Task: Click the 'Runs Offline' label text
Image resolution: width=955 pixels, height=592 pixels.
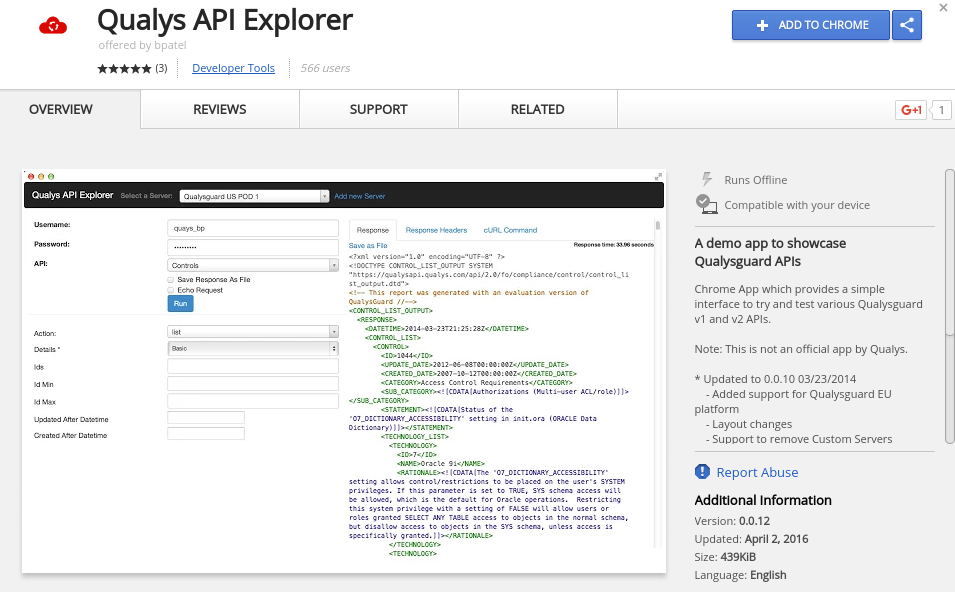Action: [756, 180]
